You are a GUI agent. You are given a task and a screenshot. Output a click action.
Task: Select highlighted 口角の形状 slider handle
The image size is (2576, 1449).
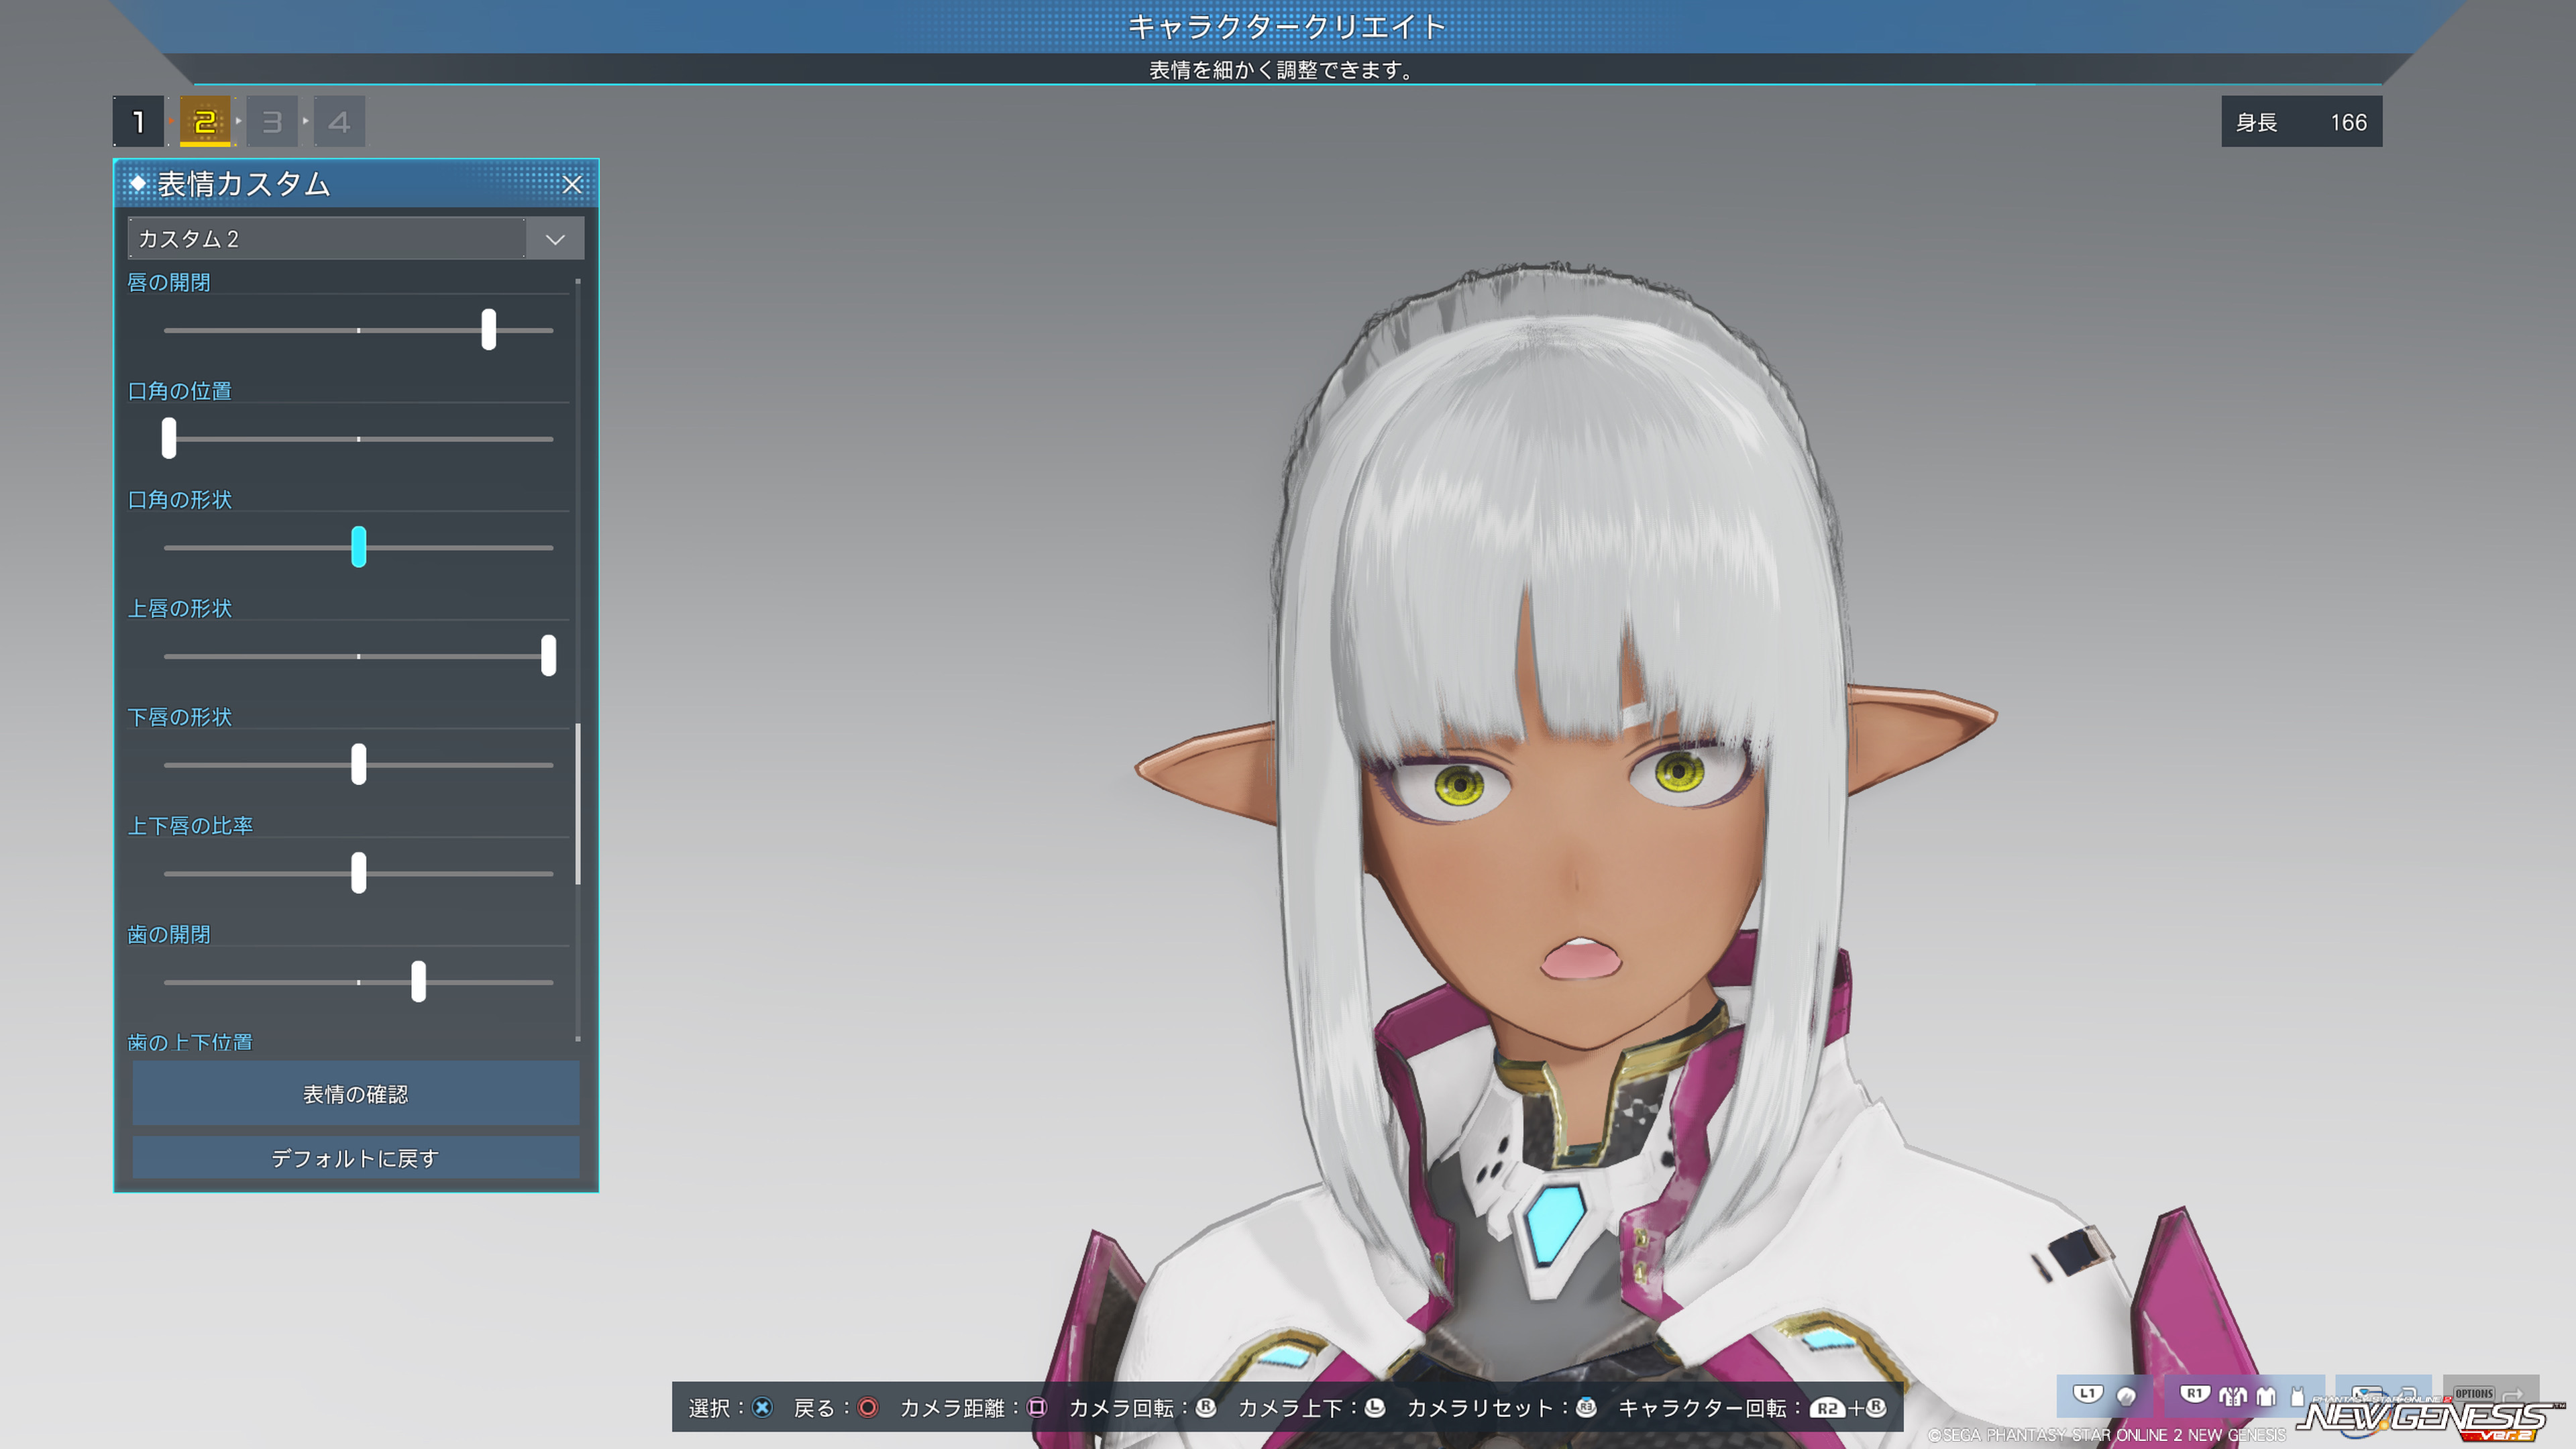359,547
